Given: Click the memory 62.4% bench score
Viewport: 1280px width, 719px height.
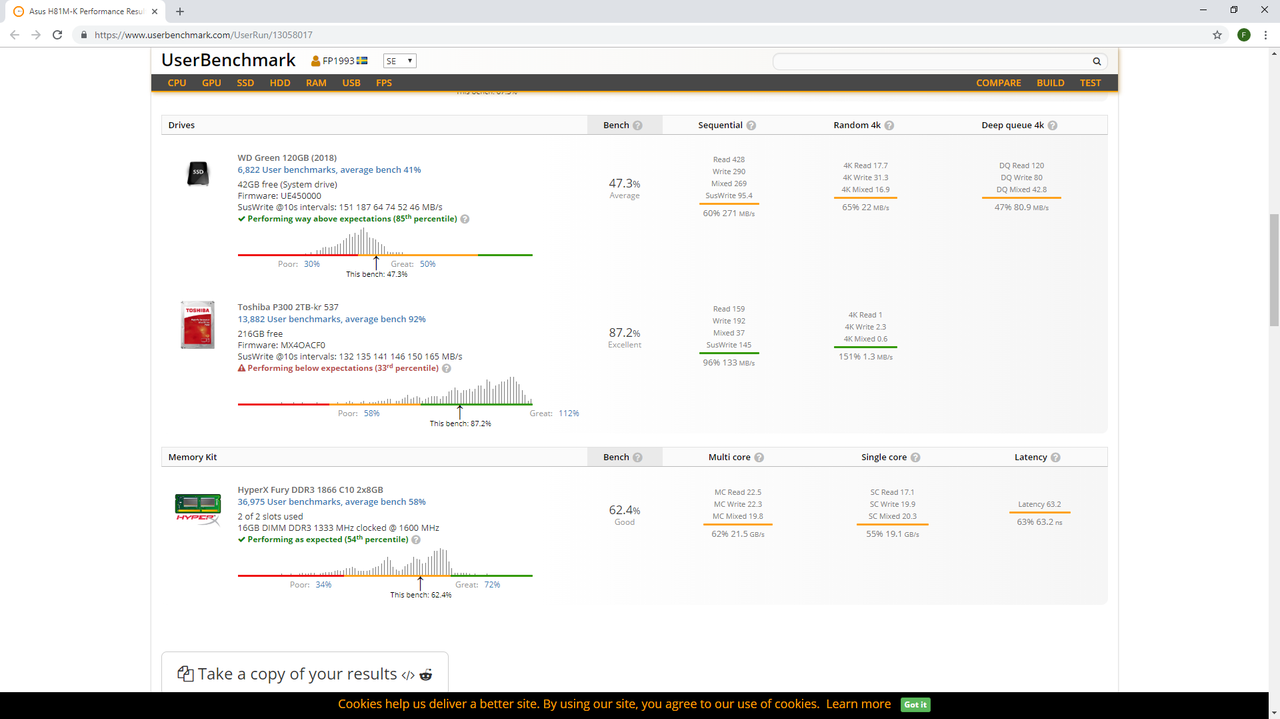Looking at the screenshot, I should tap(624, 510).
